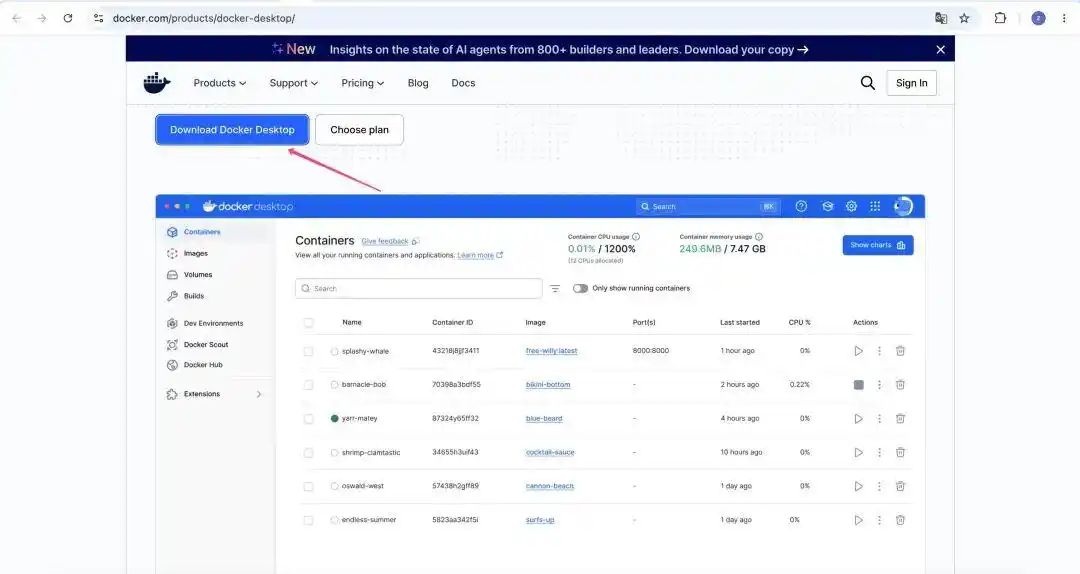Open more actions for oswald-west row

point(879,486)
